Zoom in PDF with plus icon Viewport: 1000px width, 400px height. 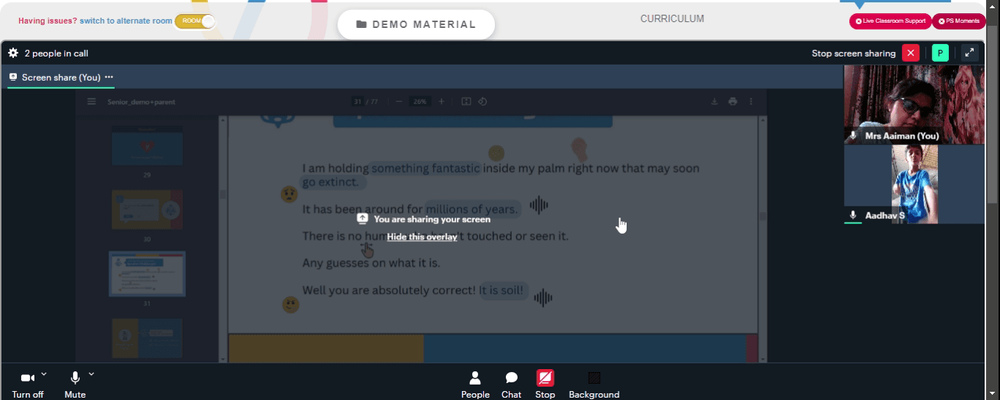pos(441,101)
